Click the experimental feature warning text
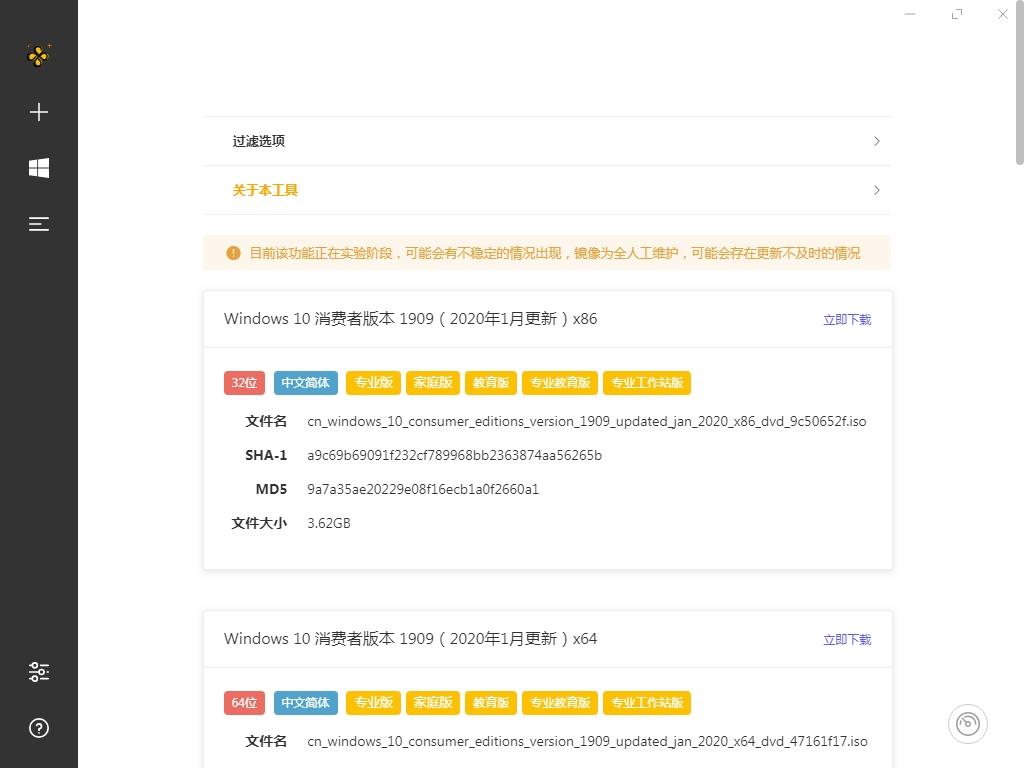 [x=554, y=253]
